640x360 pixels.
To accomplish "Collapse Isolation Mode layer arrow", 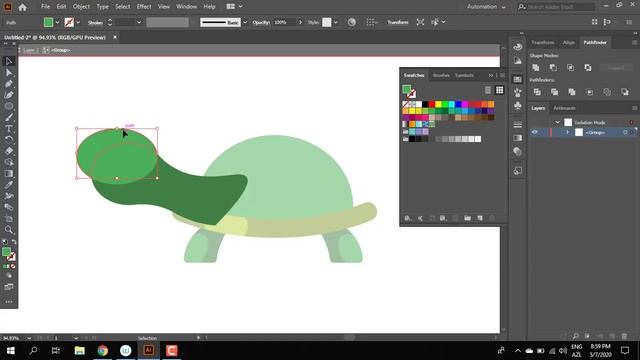I will tap(558, 122).
